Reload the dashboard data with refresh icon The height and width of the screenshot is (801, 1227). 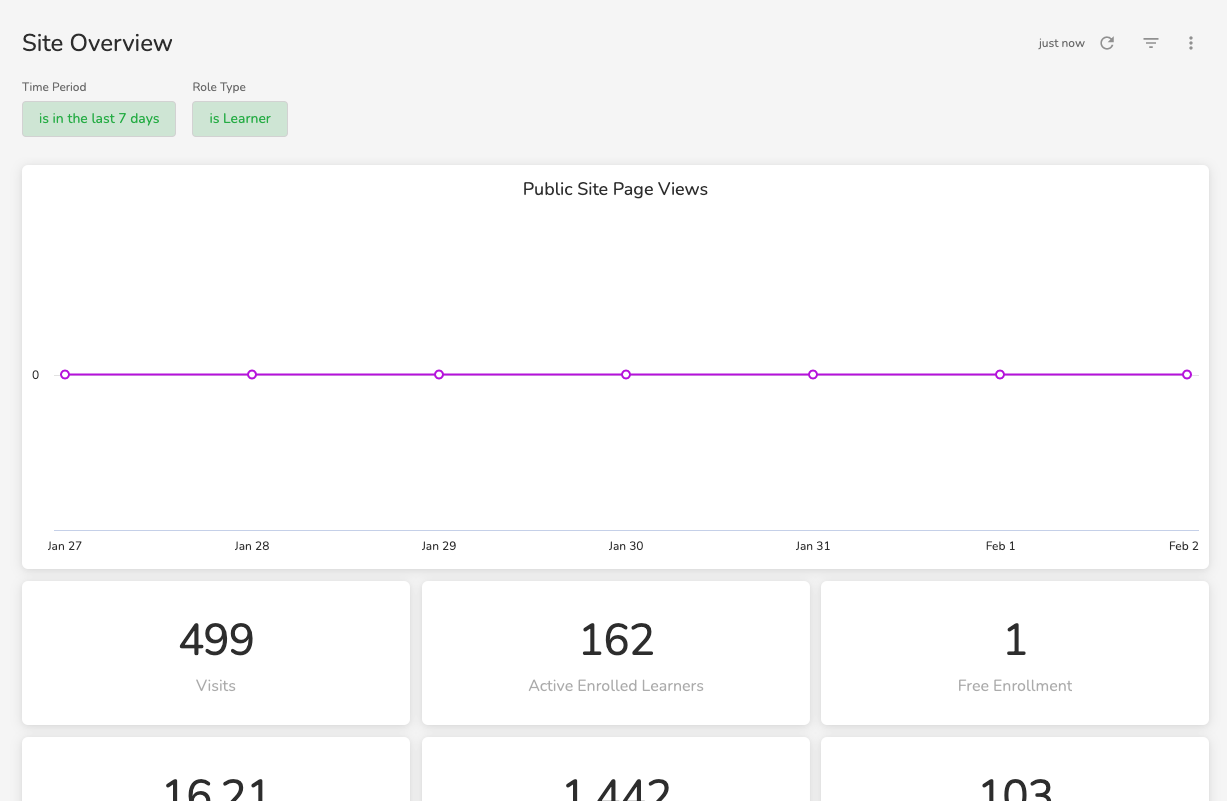point(1107,43)
